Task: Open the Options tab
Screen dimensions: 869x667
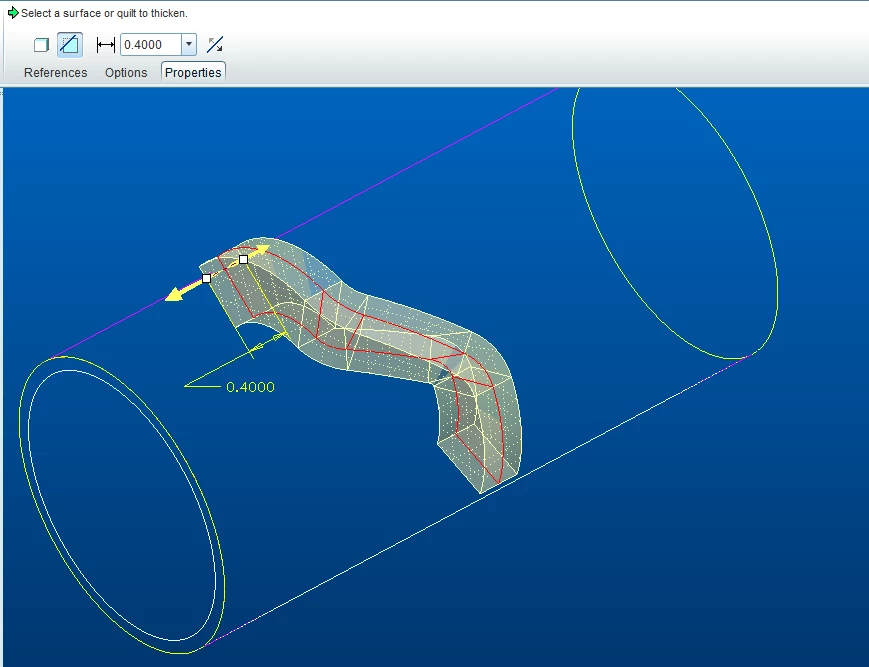Action: [x=126, y=73]
